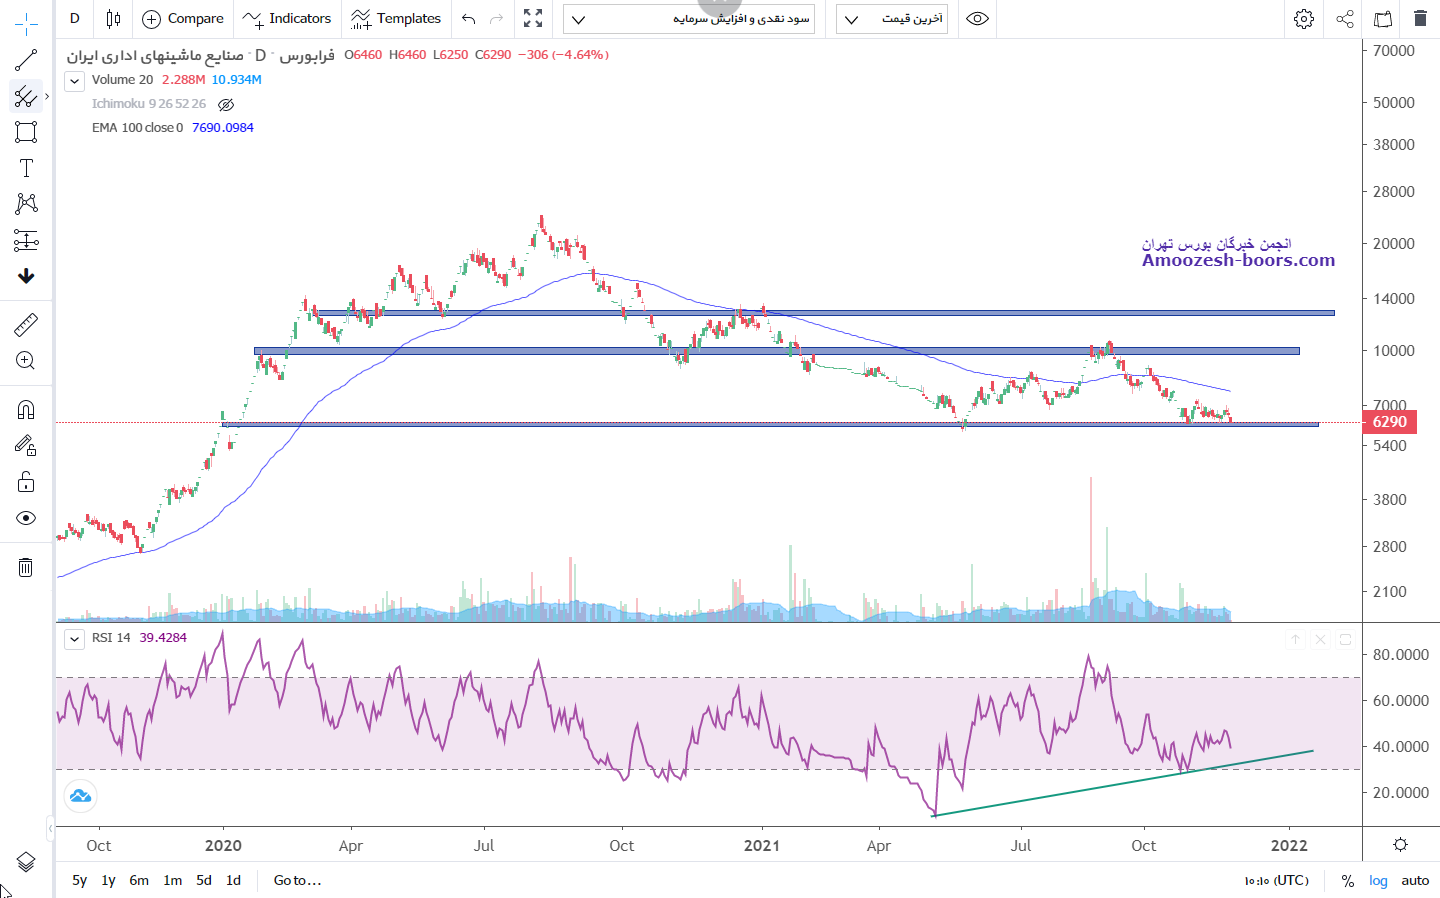Image resolution: width=1440 pixels, height=898 pixels.
Task: Click the Go to date field
Action: coord(297,881)
